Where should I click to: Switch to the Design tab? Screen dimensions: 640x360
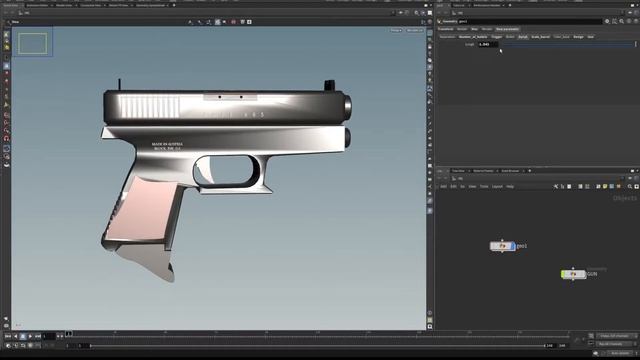pyautogui.click(x=578, y=37)
